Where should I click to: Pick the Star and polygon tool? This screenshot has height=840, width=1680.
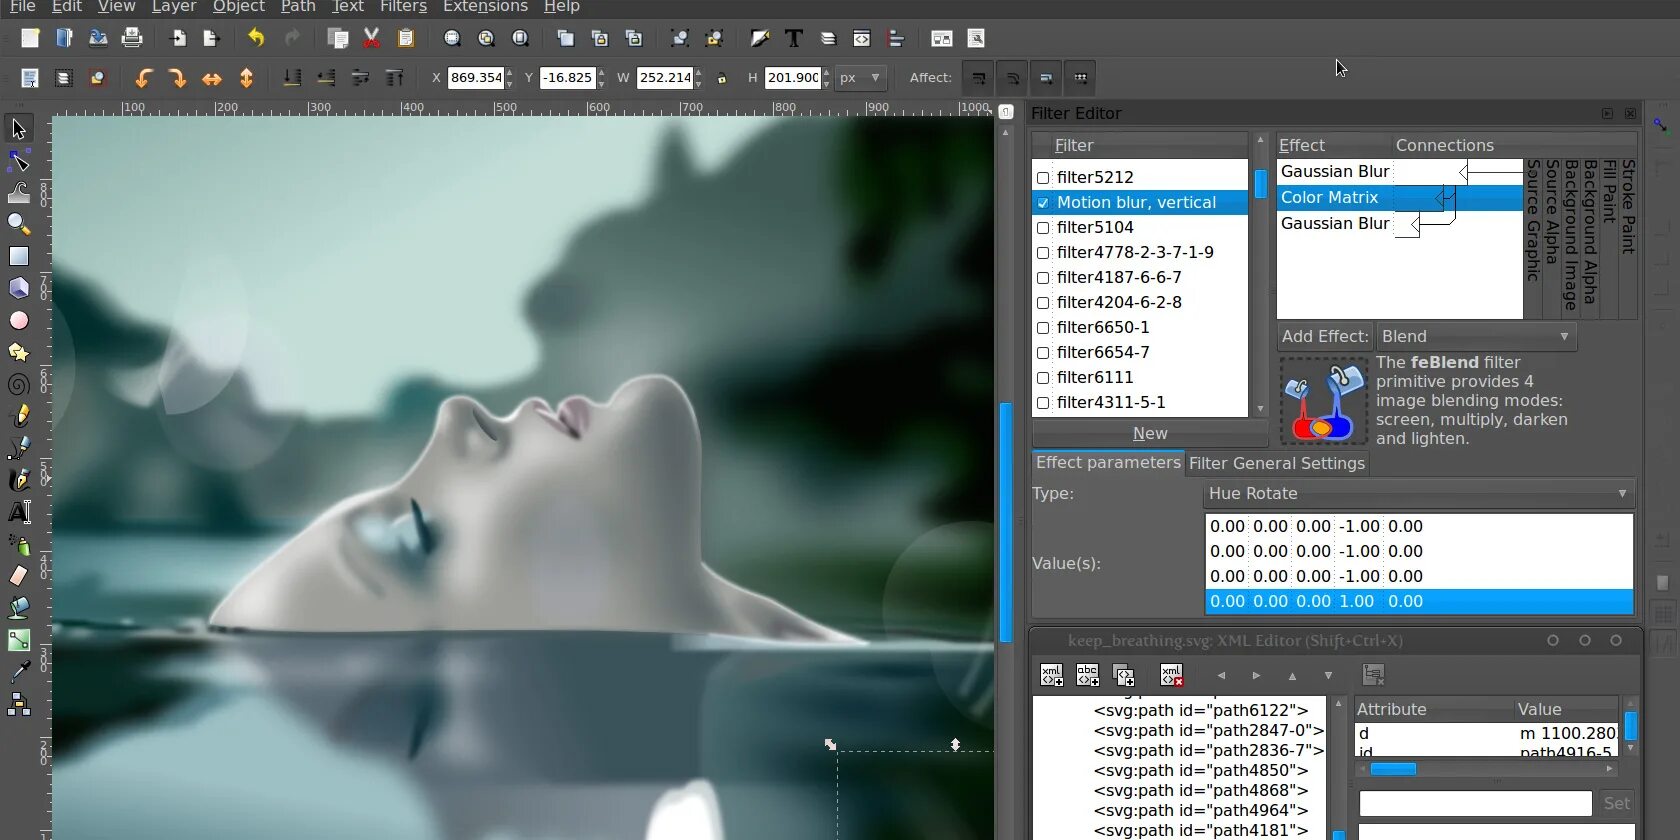18,352
